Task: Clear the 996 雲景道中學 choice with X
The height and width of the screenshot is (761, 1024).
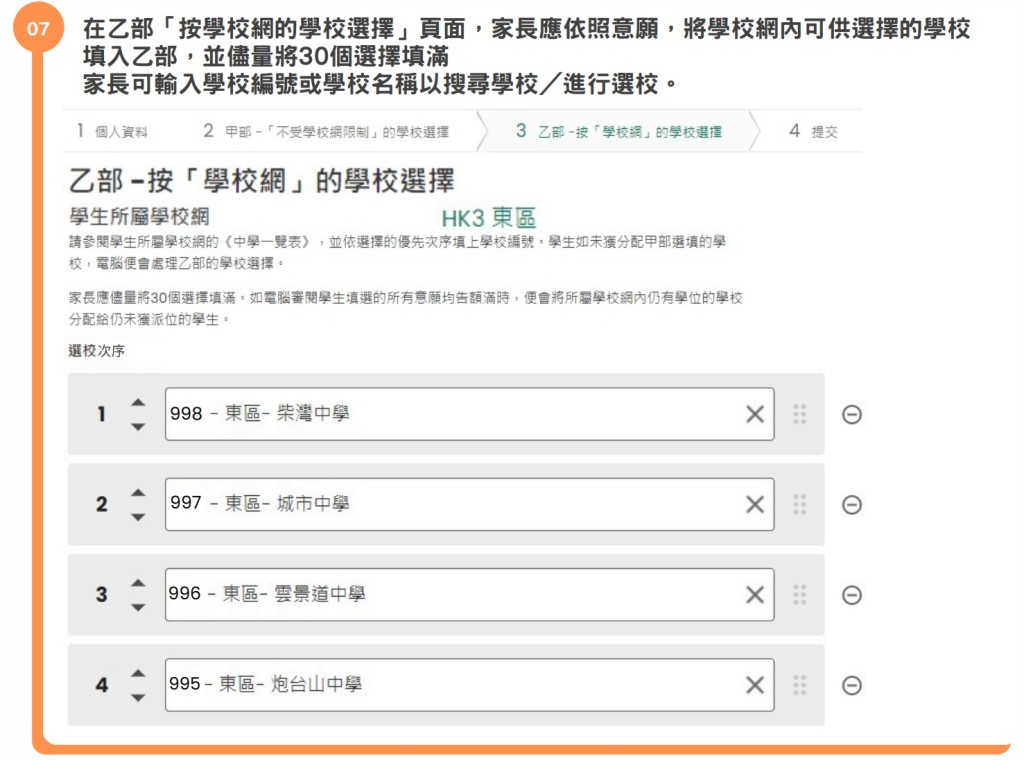Action: pos(755,595)
